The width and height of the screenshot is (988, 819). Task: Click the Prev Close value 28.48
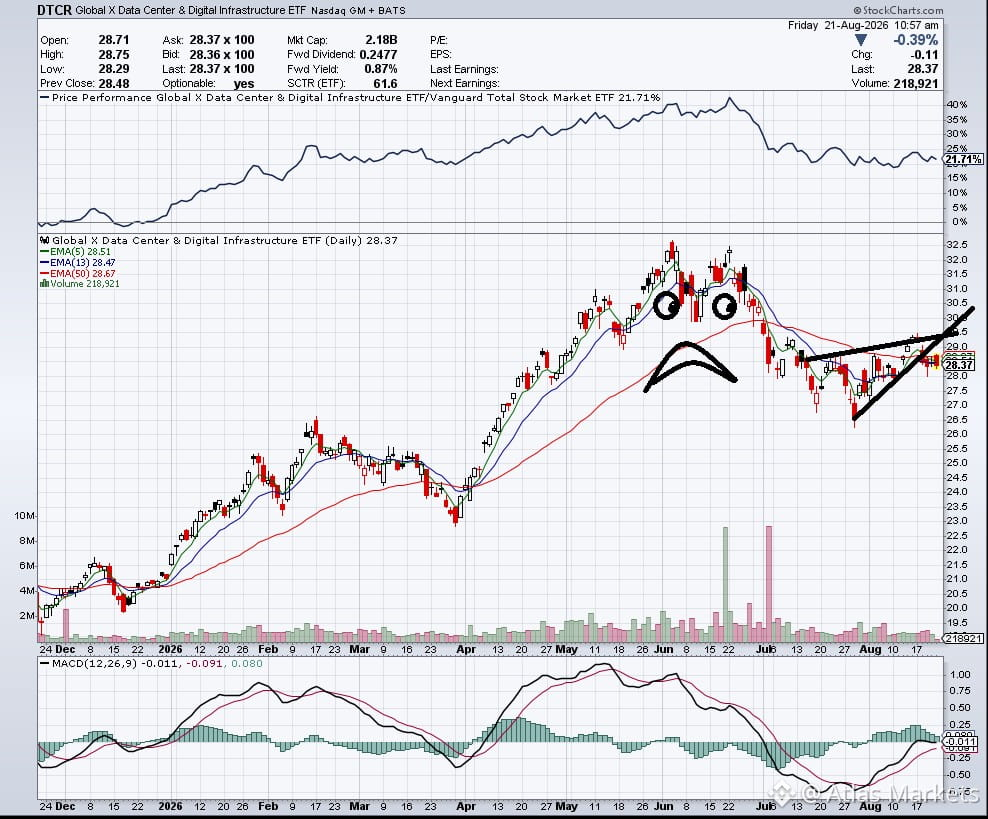coord(113,83)
